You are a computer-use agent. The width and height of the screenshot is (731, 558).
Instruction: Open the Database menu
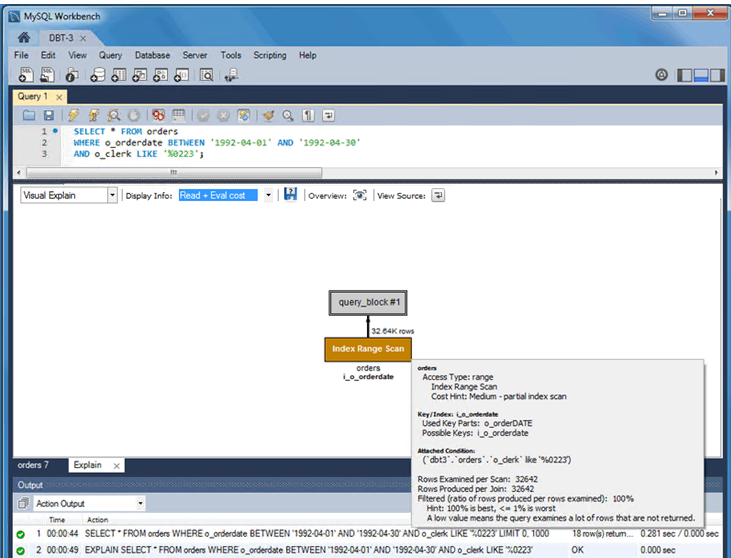point(152,55)
